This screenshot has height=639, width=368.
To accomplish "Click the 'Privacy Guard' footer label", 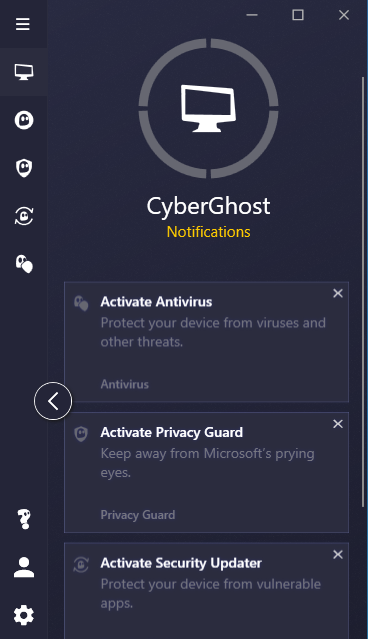I will tap(138, 515).
